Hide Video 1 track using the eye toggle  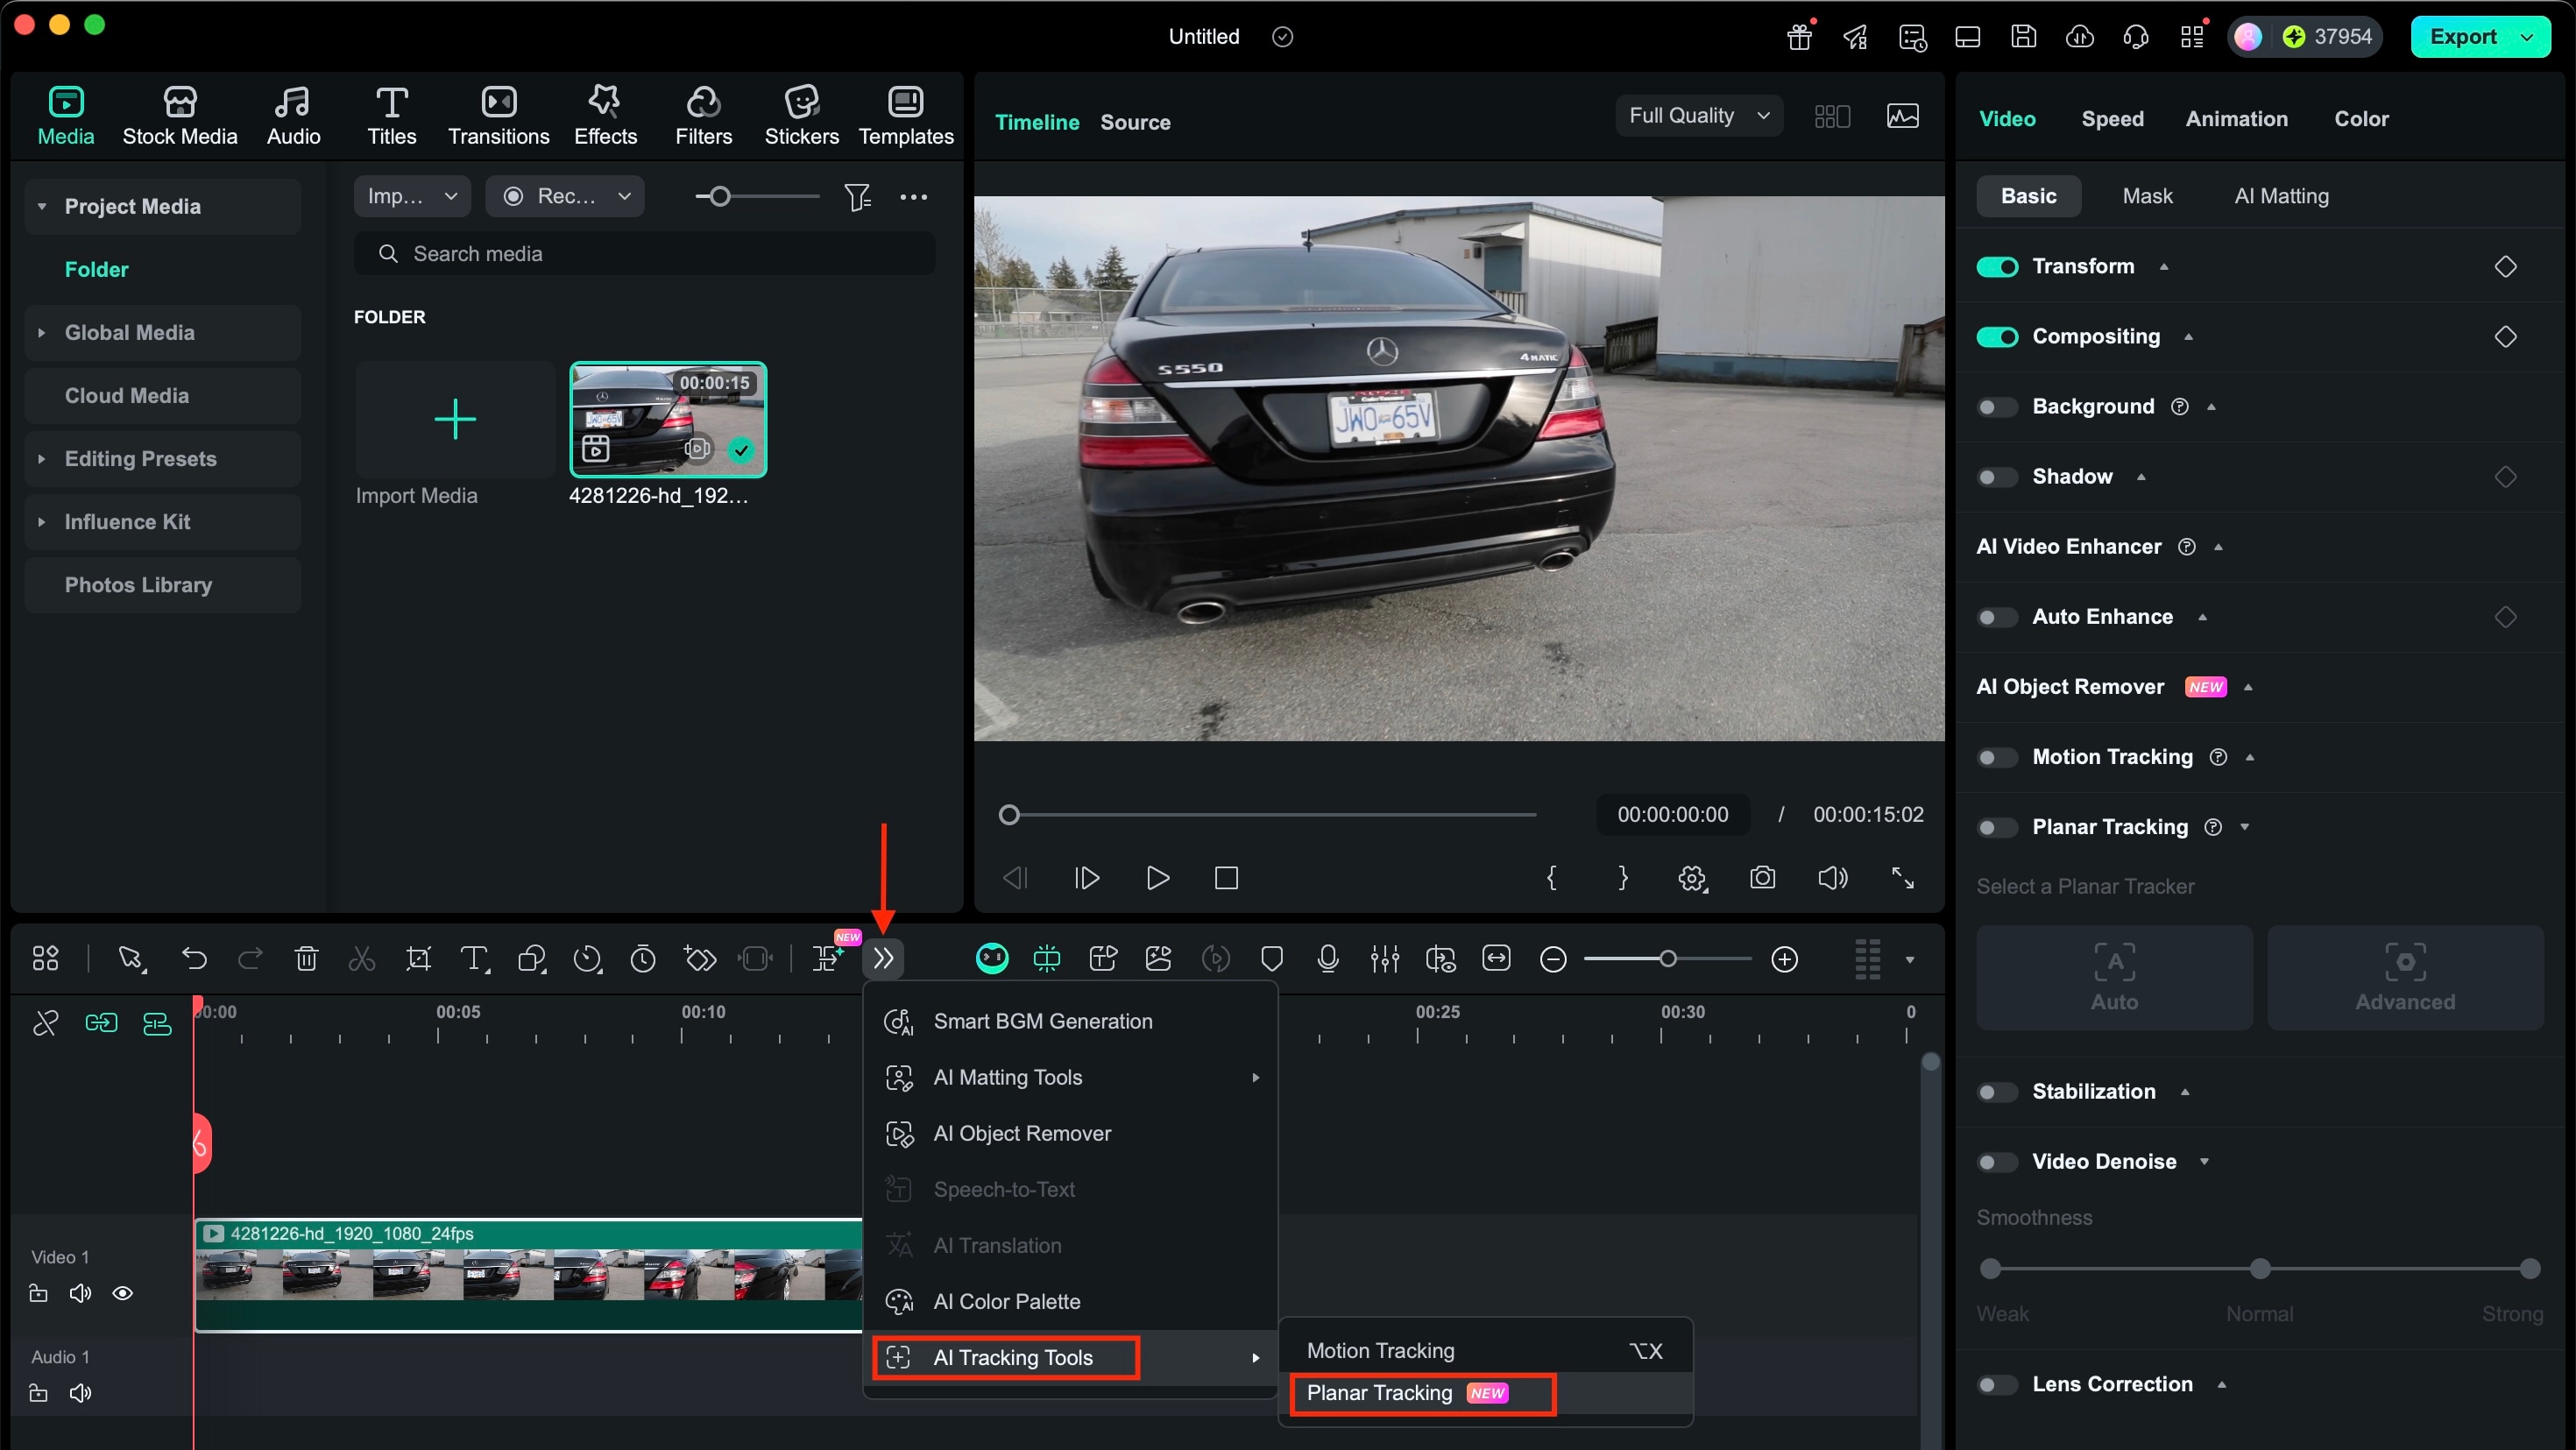[122, 1293]
